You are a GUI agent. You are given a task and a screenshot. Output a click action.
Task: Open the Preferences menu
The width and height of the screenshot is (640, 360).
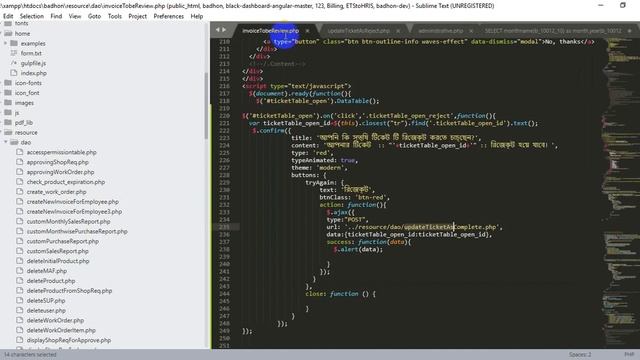(x=169, y=16)
